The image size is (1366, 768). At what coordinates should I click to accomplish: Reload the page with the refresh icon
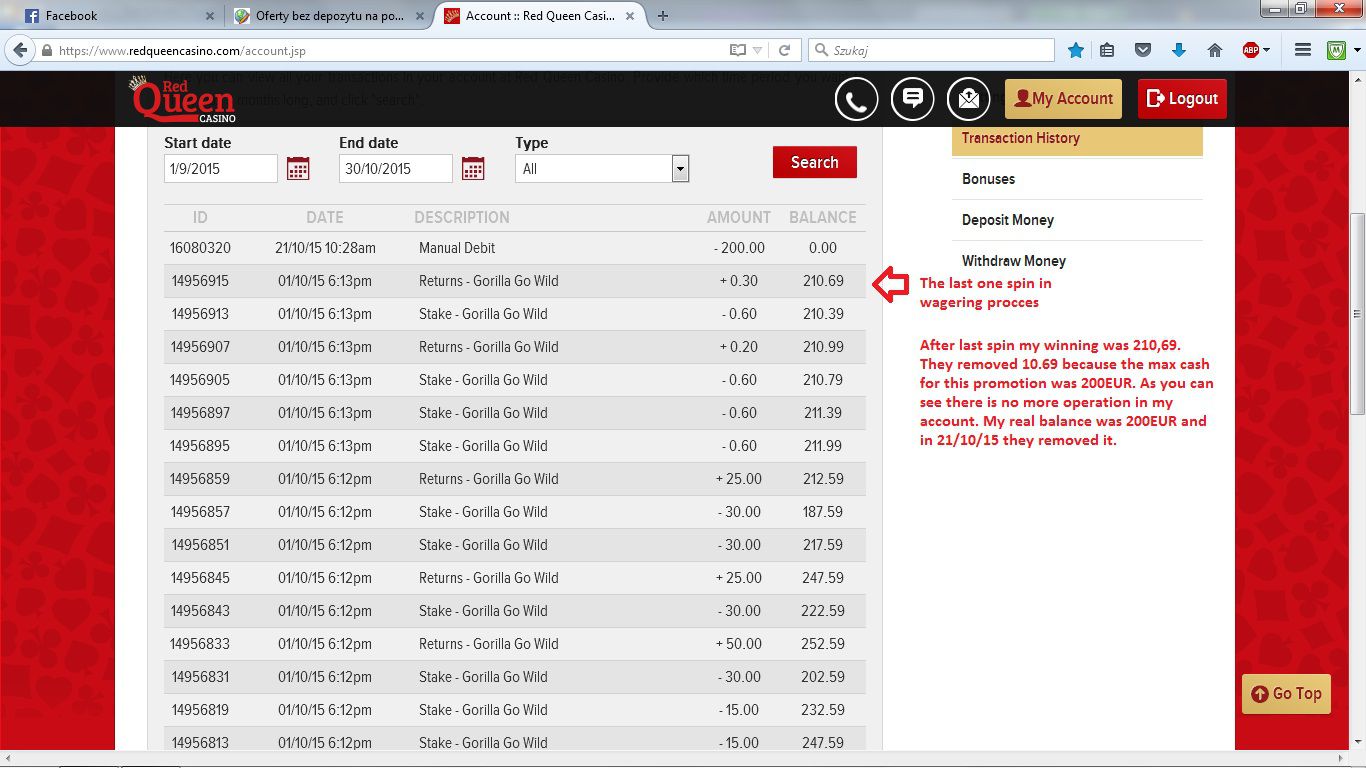coord(785,50)
